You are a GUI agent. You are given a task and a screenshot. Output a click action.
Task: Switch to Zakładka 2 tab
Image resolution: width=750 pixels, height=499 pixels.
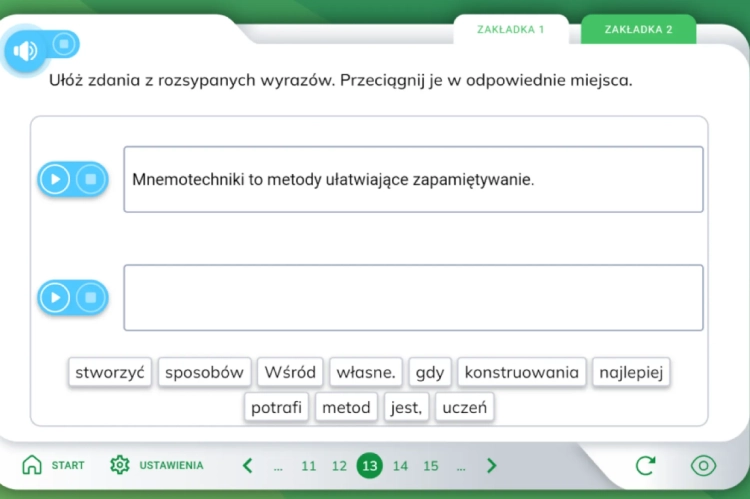coord(639,30)
